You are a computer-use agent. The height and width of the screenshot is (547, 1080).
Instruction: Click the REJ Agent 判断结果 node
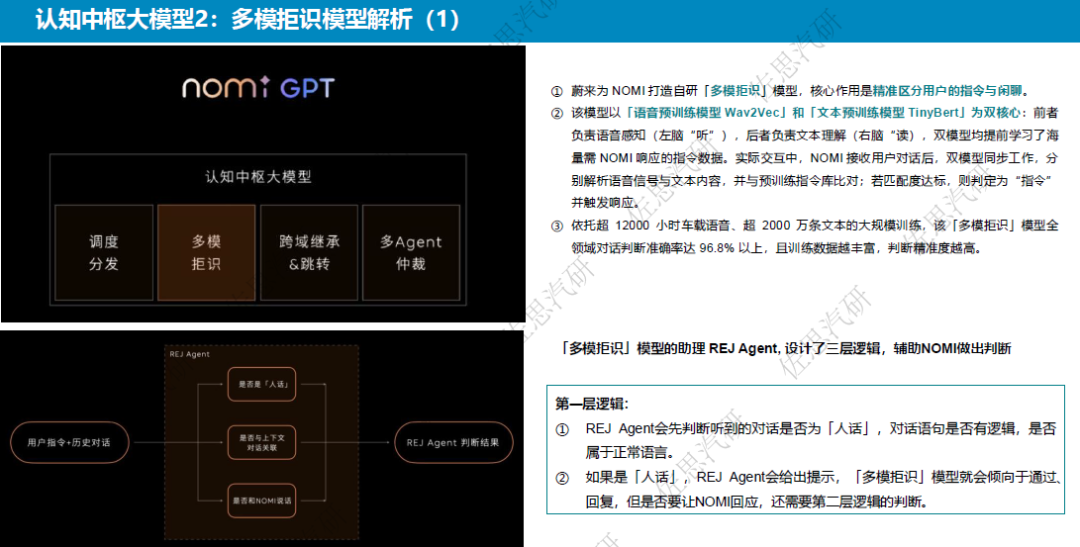453,442
